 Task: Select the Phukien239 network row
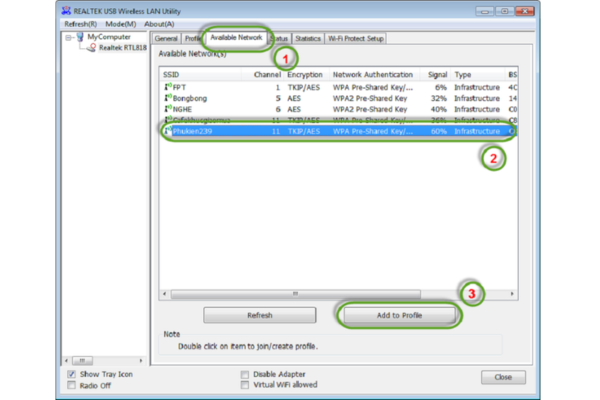[339, 131]
